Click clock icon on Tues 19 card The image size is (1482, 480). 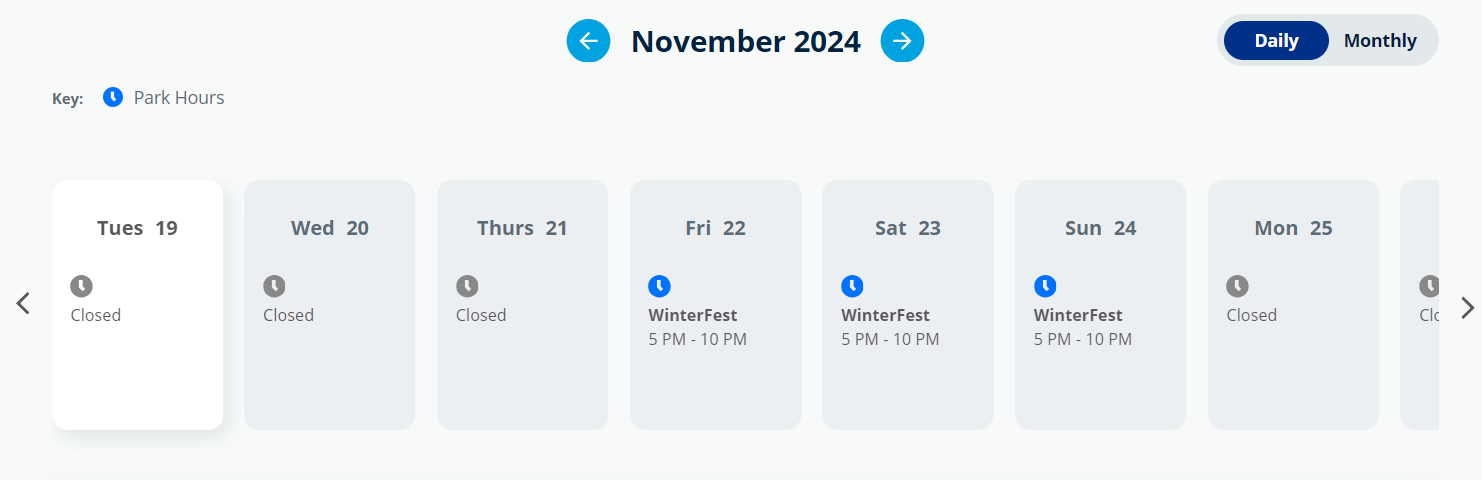[x=81, y=287]
